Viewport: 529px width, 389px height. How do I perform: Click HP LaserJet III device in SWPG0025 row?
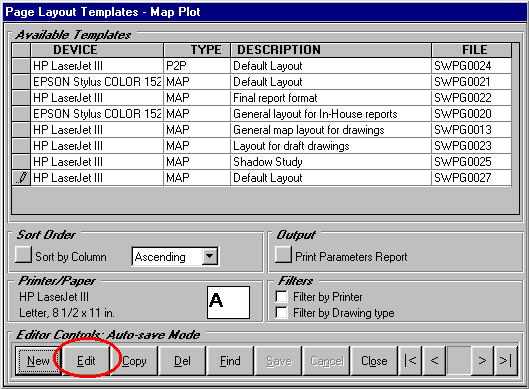pyautogui.click(x=97, y=162)
